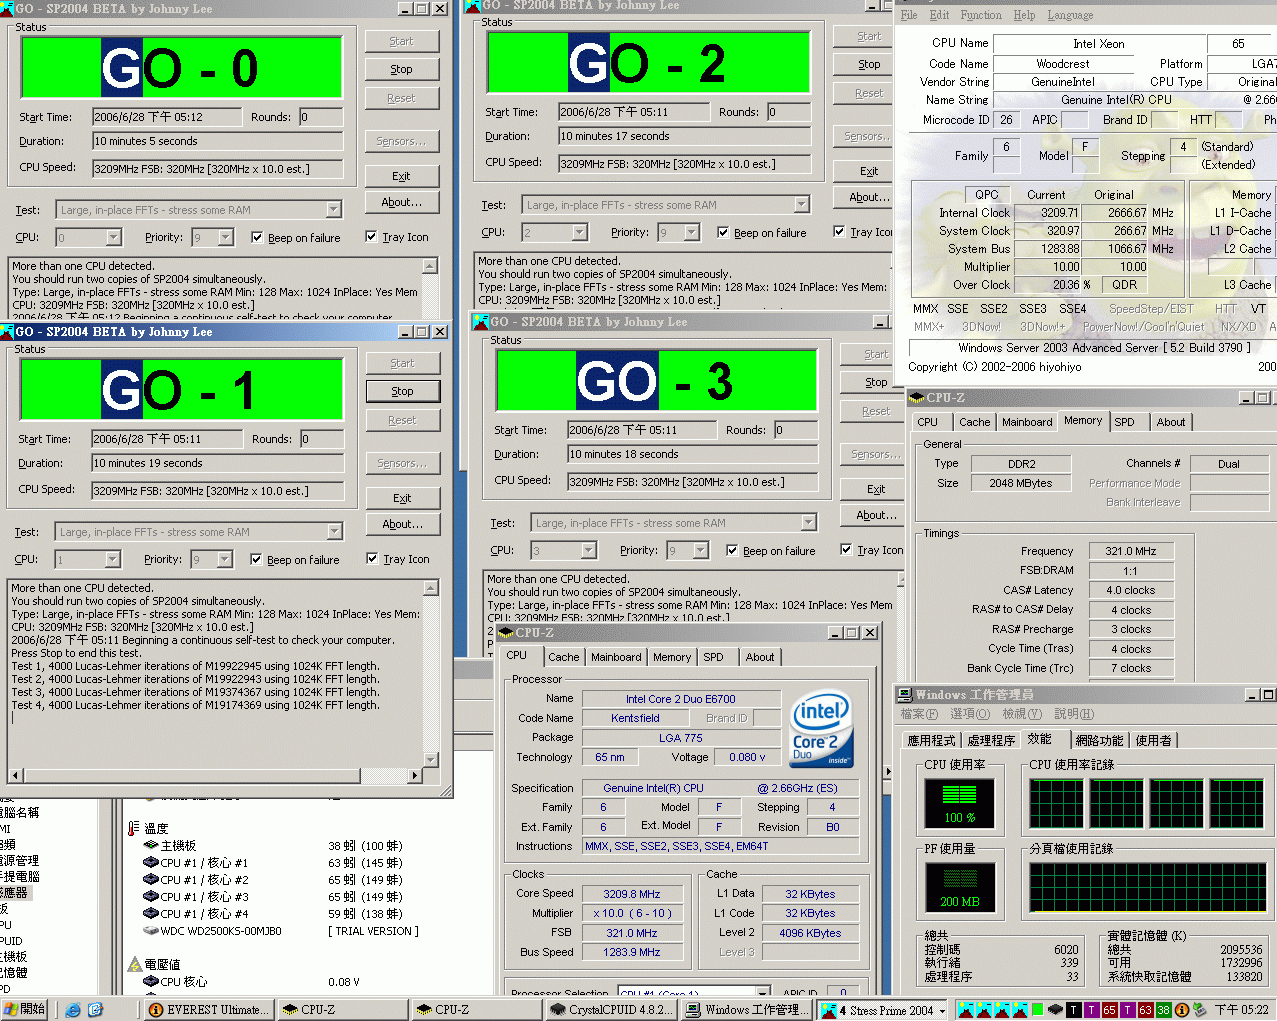1277x1021 pixels.
Task: Open the CPU dropdown in GO - 2 window
Action: [580, 232]
